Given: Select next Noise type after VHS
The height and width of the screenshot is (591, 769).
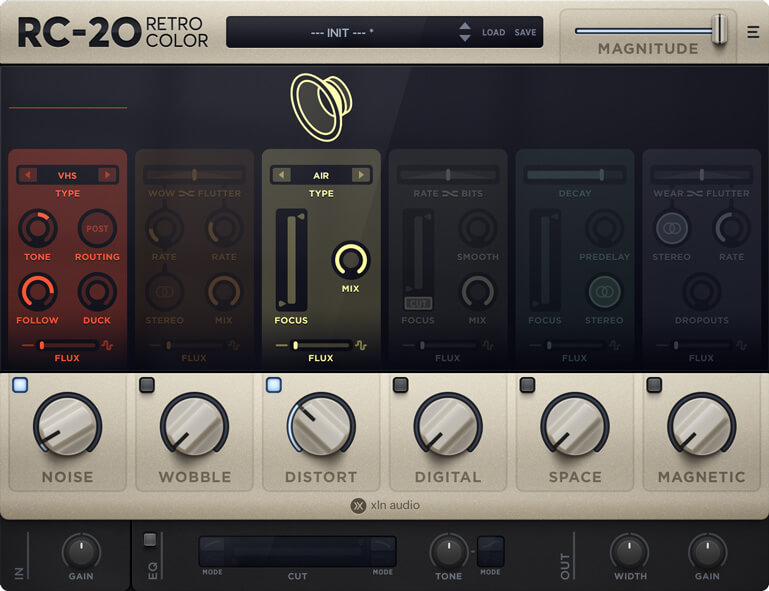Looking at the screenshot, I should point(107,175).
